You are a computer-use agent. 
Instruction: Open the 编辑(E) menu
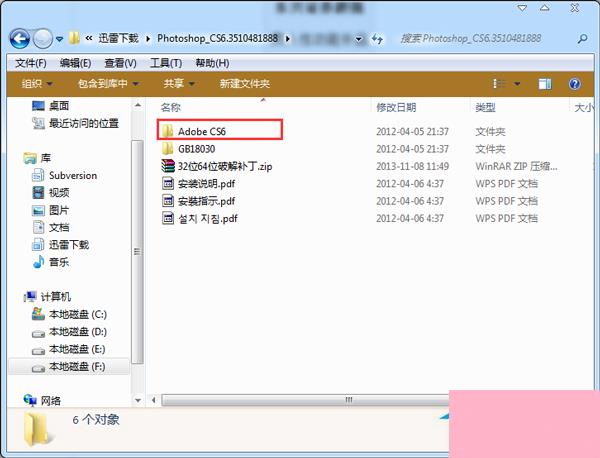[x=75, y=63]
